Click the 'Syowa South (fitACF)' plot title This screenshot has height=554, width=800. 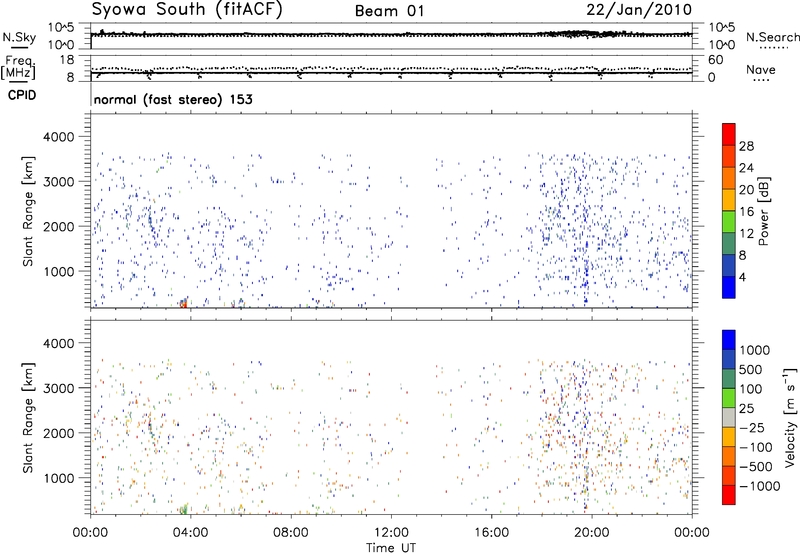(187, 9)
